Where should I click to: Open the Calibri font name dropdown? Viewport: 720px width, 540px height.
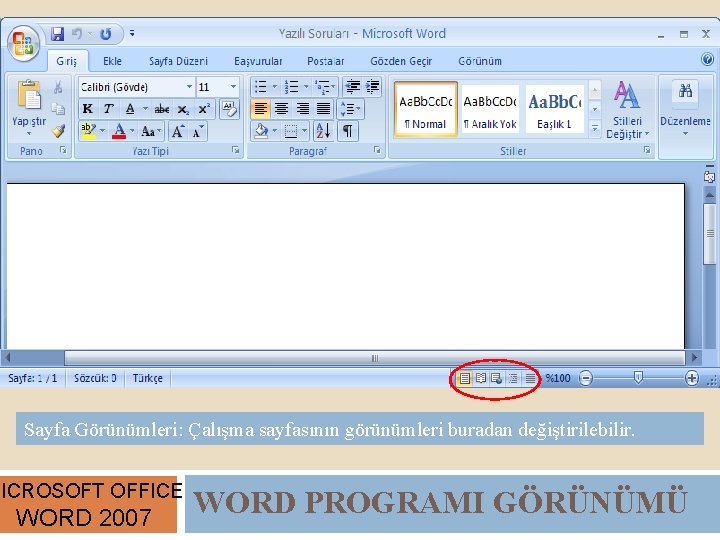(x=189, y=87)
